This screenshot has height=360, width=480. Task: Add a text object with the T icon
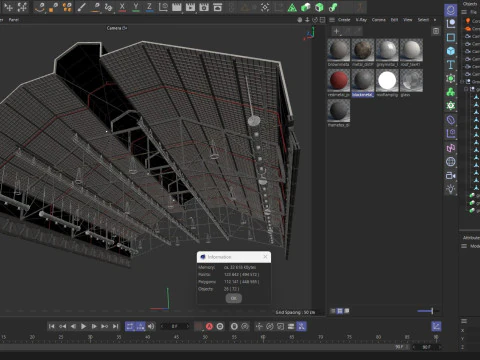point(451,65)
